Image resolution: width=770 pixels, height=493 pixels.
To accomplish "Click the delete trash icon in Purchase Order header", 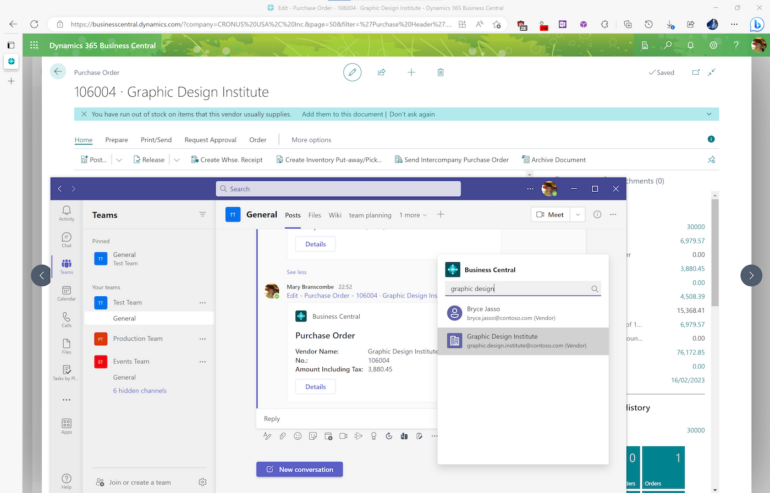I will point(440,72).
